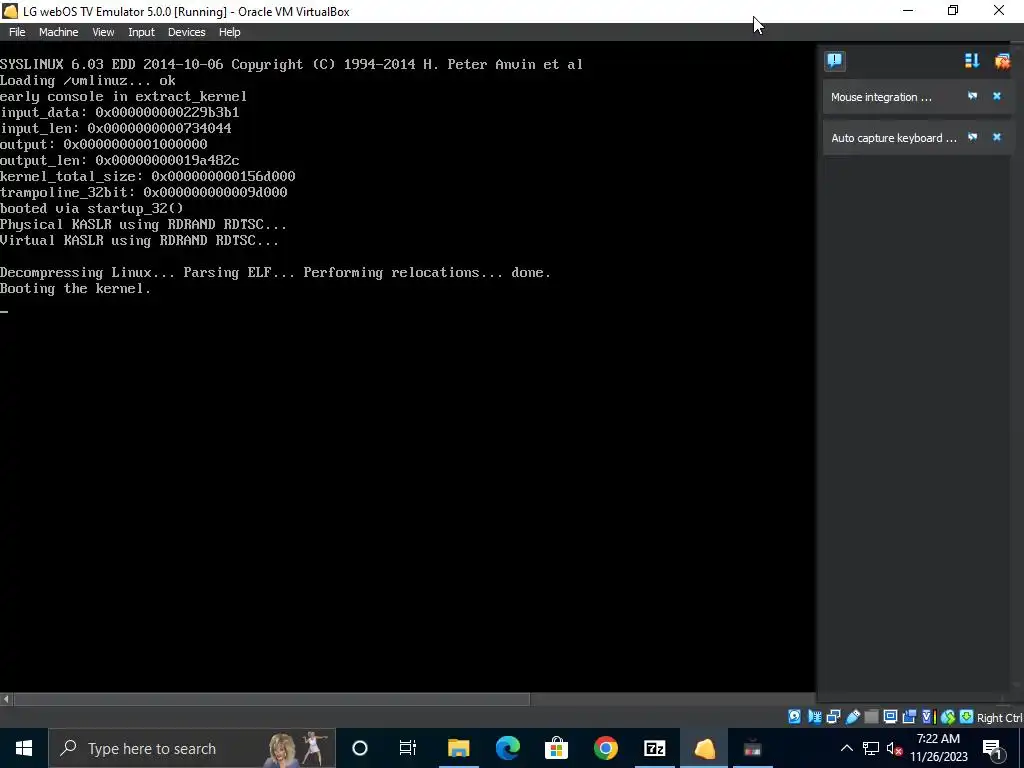Dismiss the Auto capture keyboard notification
The image size is (1024, 768).
pos(997,137)
